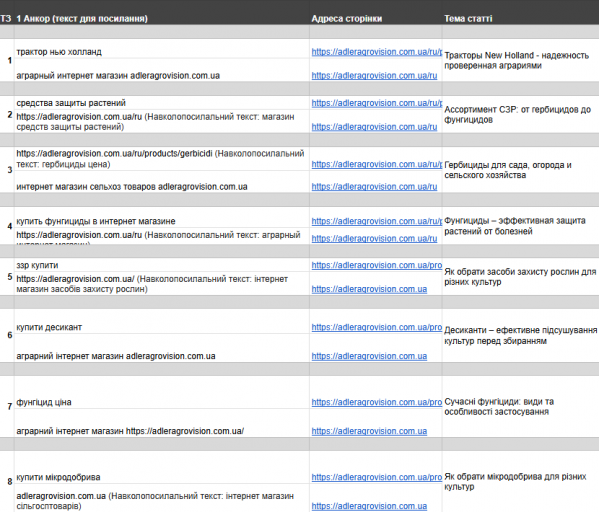
Task: Open link beside 'аграрний інтернет магазин adleragrovision.com.ua'
Action: coord(369,356)
